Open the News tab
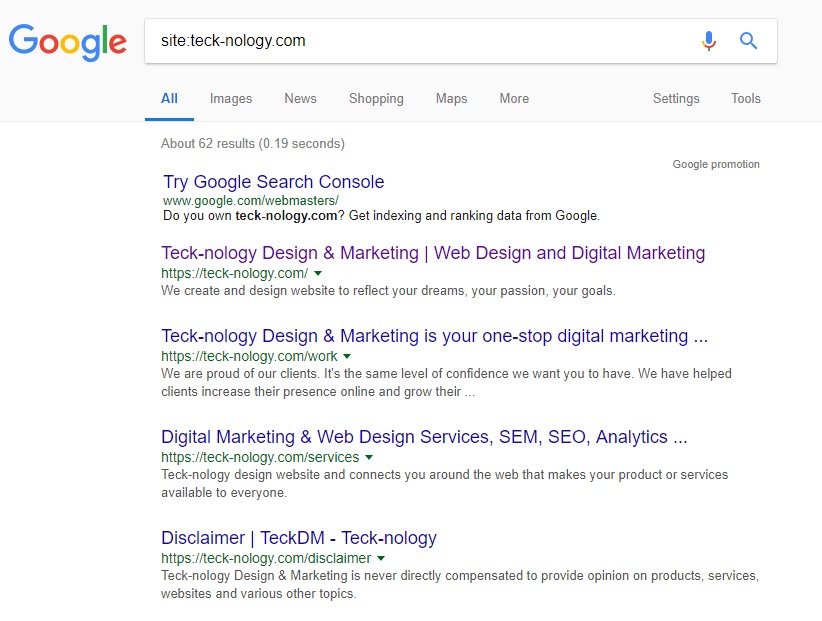 point(300,99)
